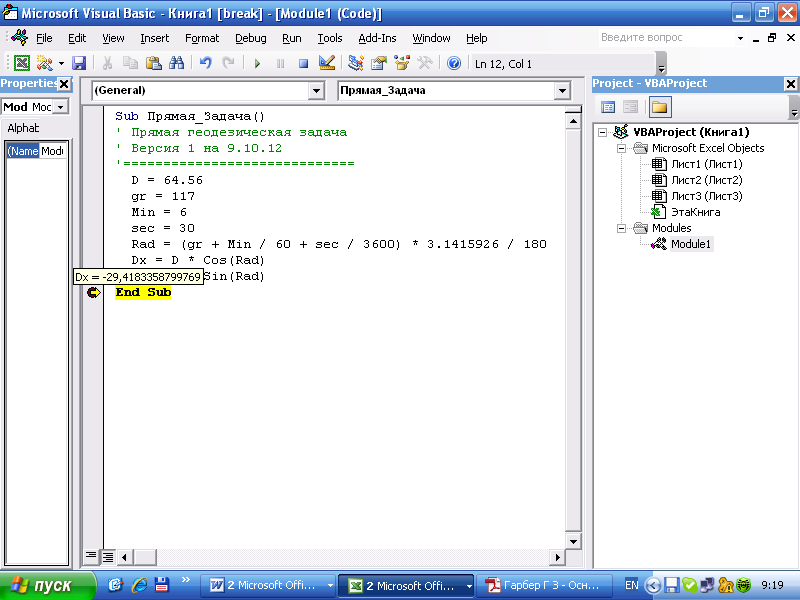Click the Paste clipboard icon
Viewport: 800px width, 600px height.
154,63
